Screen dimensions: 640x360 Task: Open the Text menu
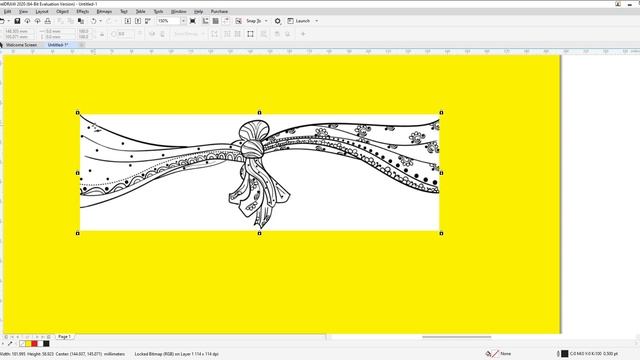pyautogui.click(x=124, y=11)
